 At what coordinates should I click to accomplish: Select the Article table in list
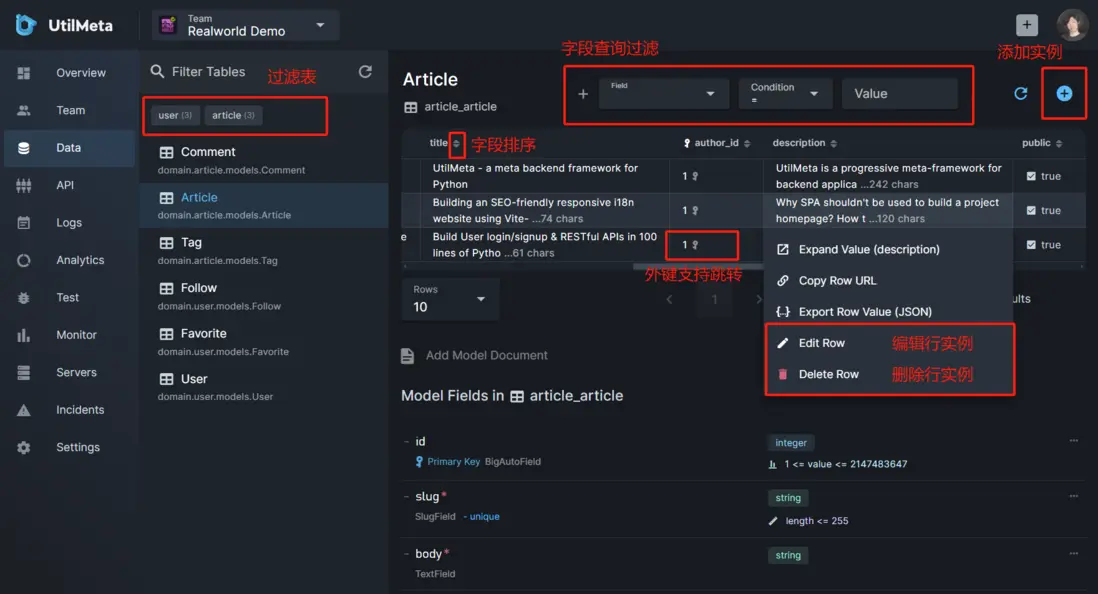point(264,206)
